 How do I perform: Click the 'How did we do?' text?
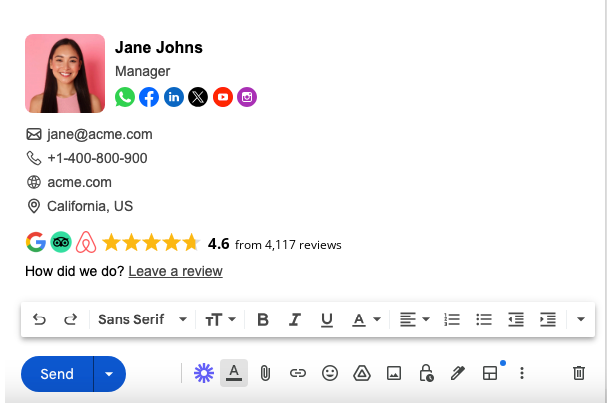pos(74,271)
